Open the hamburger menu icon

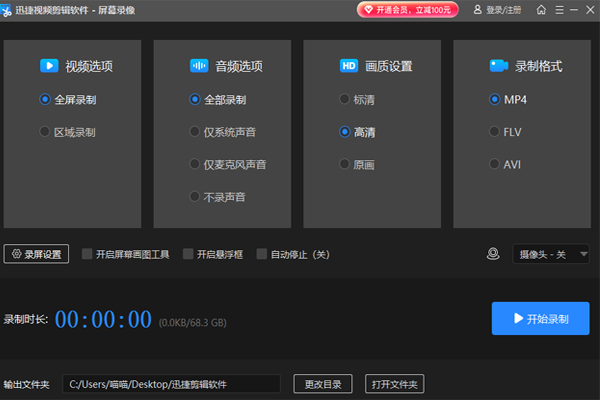point(559,10)
